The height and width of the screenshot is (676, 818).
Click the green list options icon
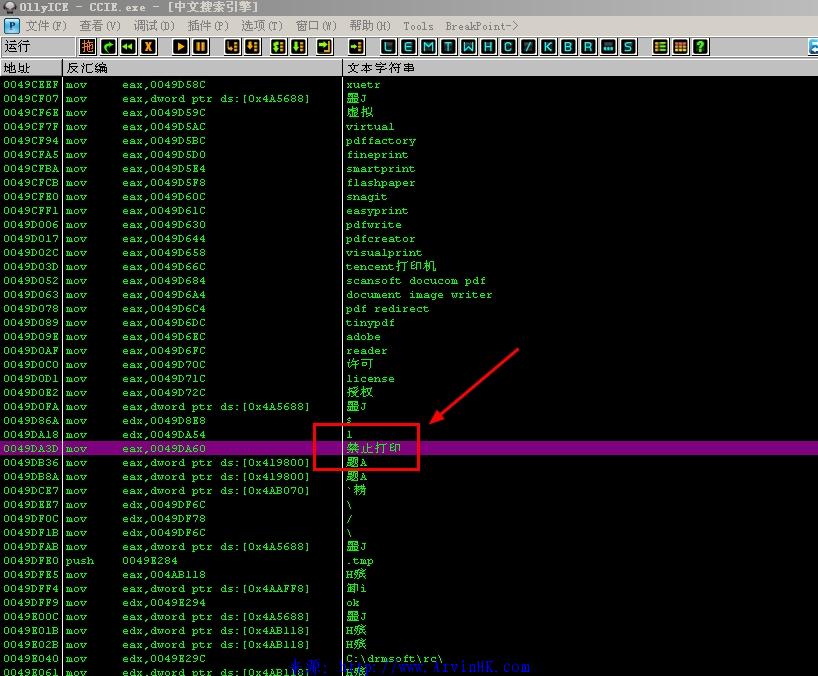click(x=660, y=47)
